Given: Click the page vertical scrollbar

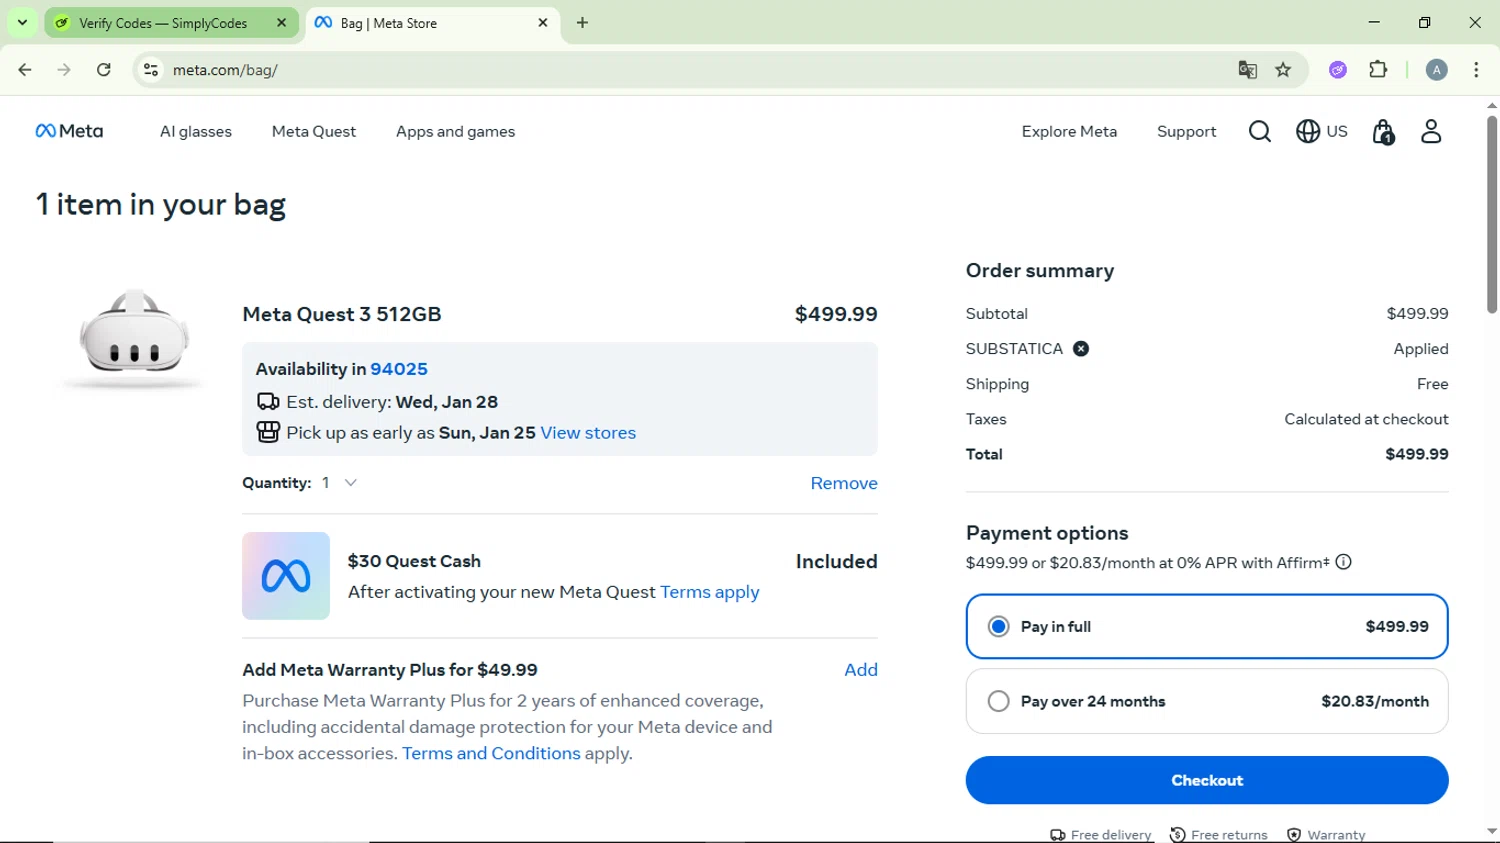Looking at the screenshot, I should click(1492, 215).
